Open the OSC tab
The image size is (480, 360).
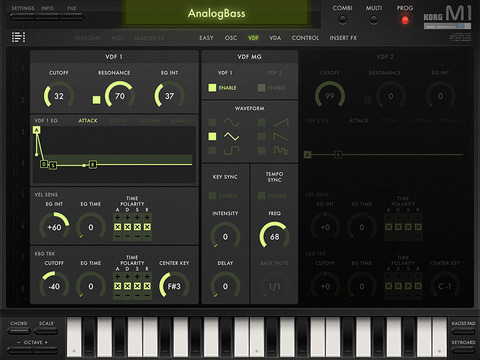[x=231, y=38]
